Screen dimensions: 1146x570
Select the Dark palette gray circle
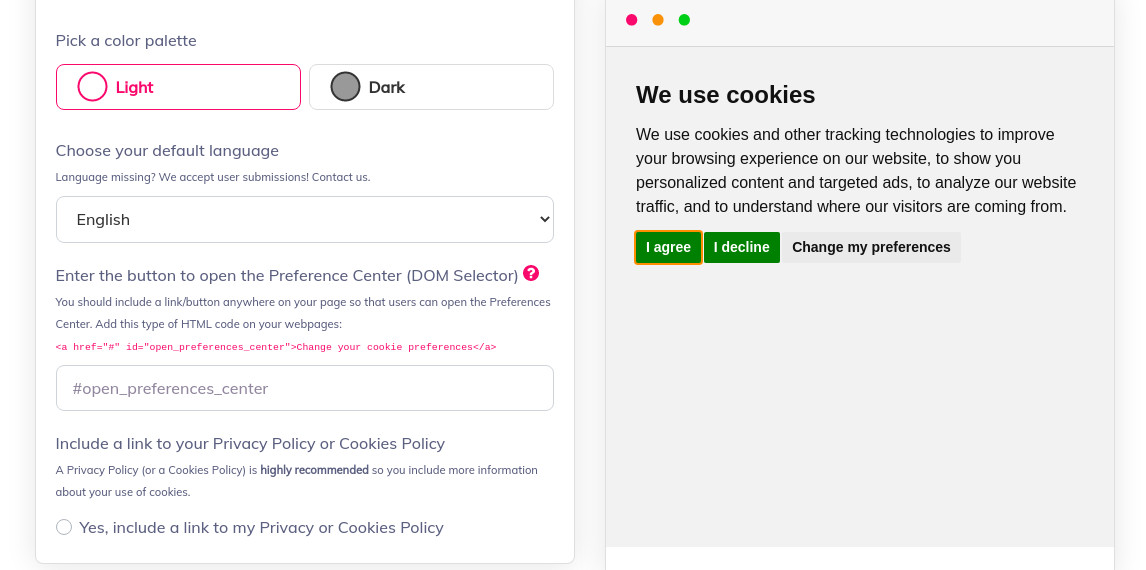(346, 87)
